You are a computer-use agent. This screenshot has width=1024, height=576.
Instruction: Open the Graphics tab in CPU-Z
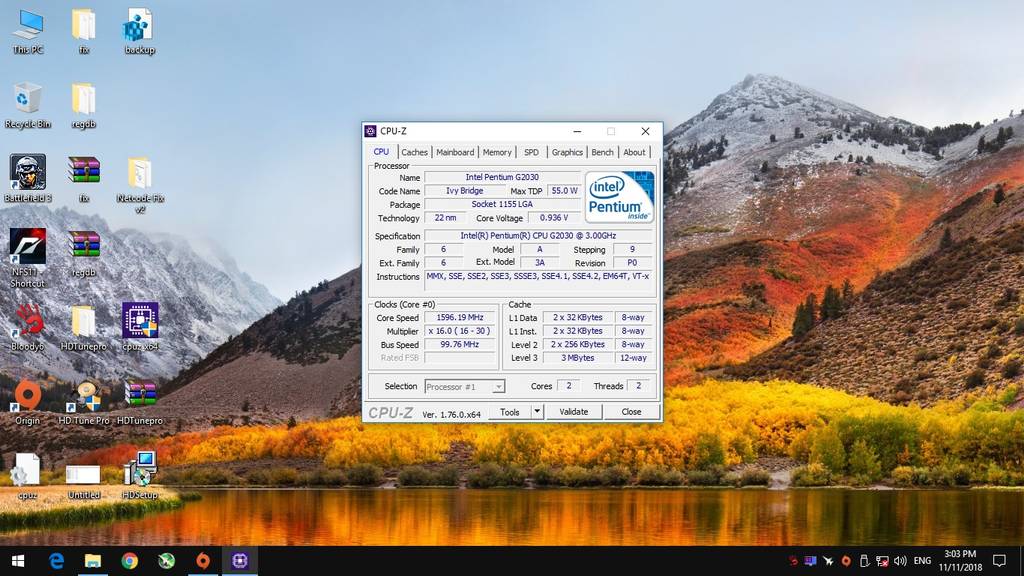pos(567,152)
